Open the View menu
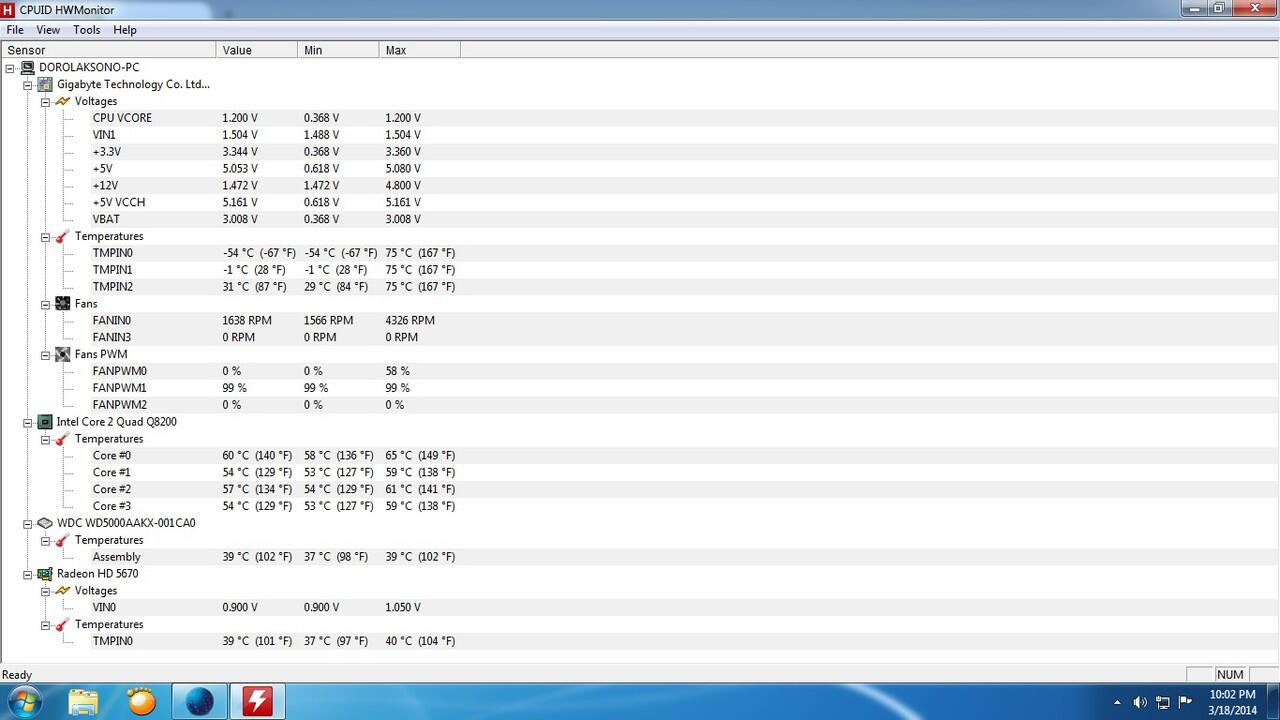The height and width of the screenshot is (720, 1280). [x=48, y=30]
